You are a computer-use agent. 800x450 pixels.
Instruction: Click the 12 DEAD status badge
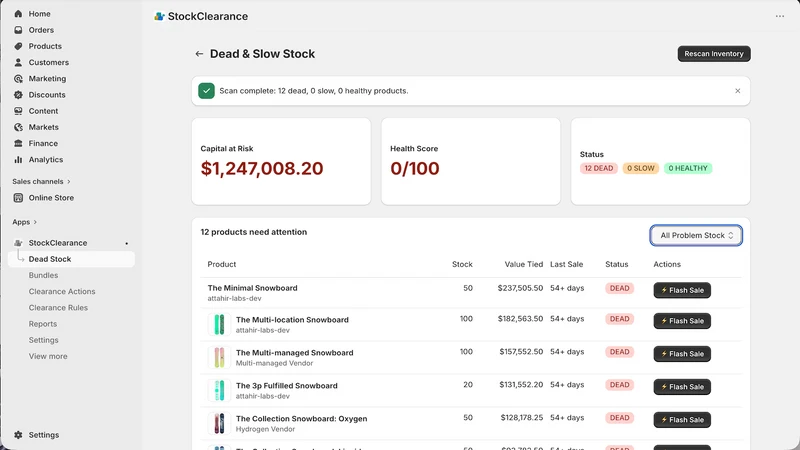pos(598,168)
